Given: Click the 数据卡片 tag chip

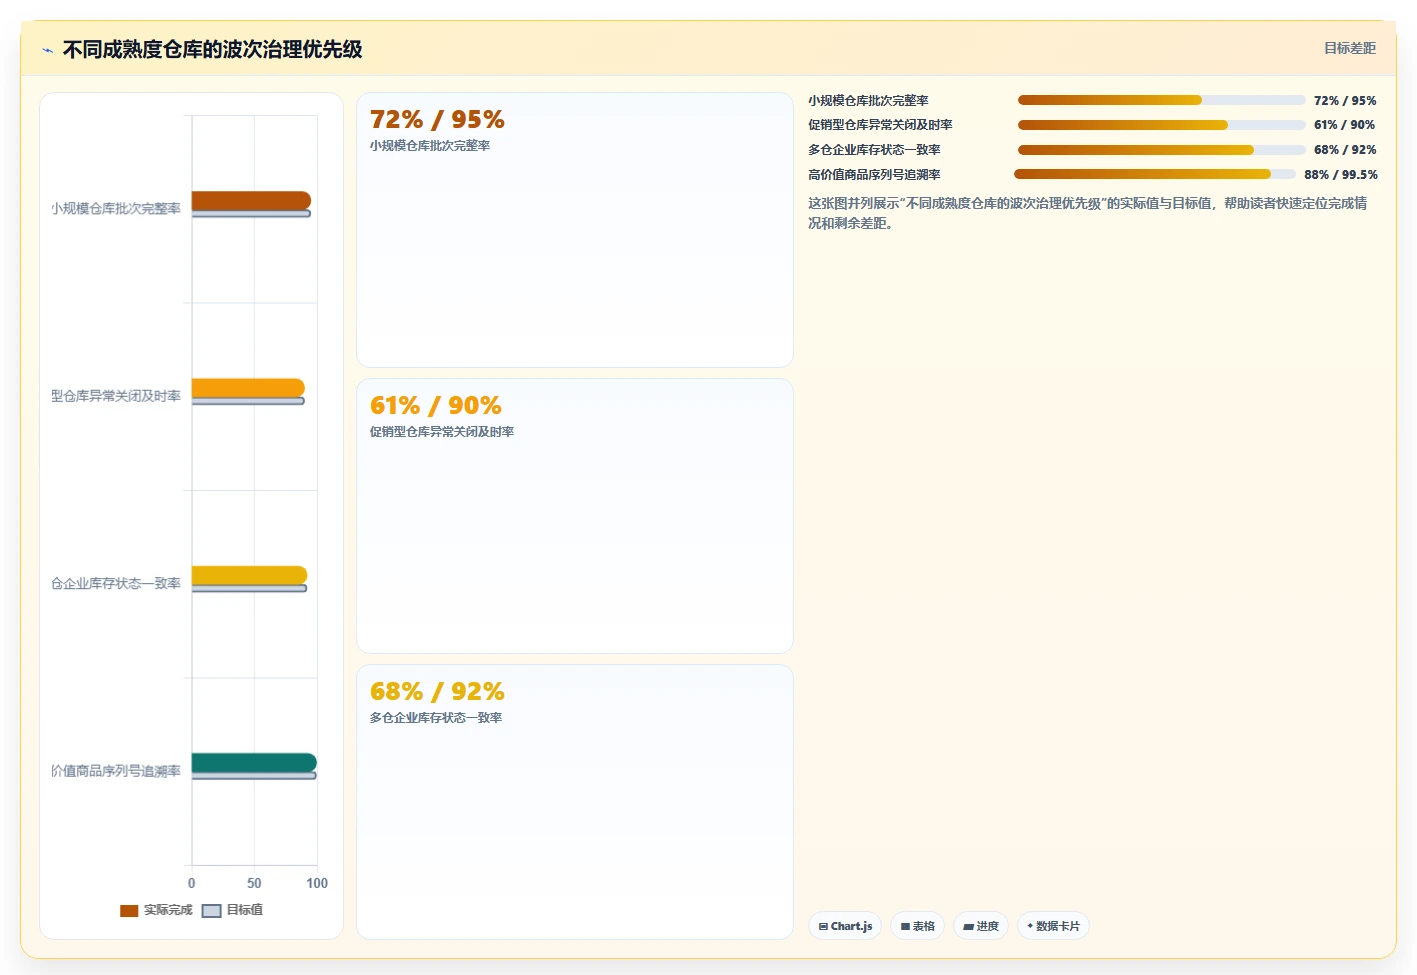Looking at the screenshot, I should 1053,926.
